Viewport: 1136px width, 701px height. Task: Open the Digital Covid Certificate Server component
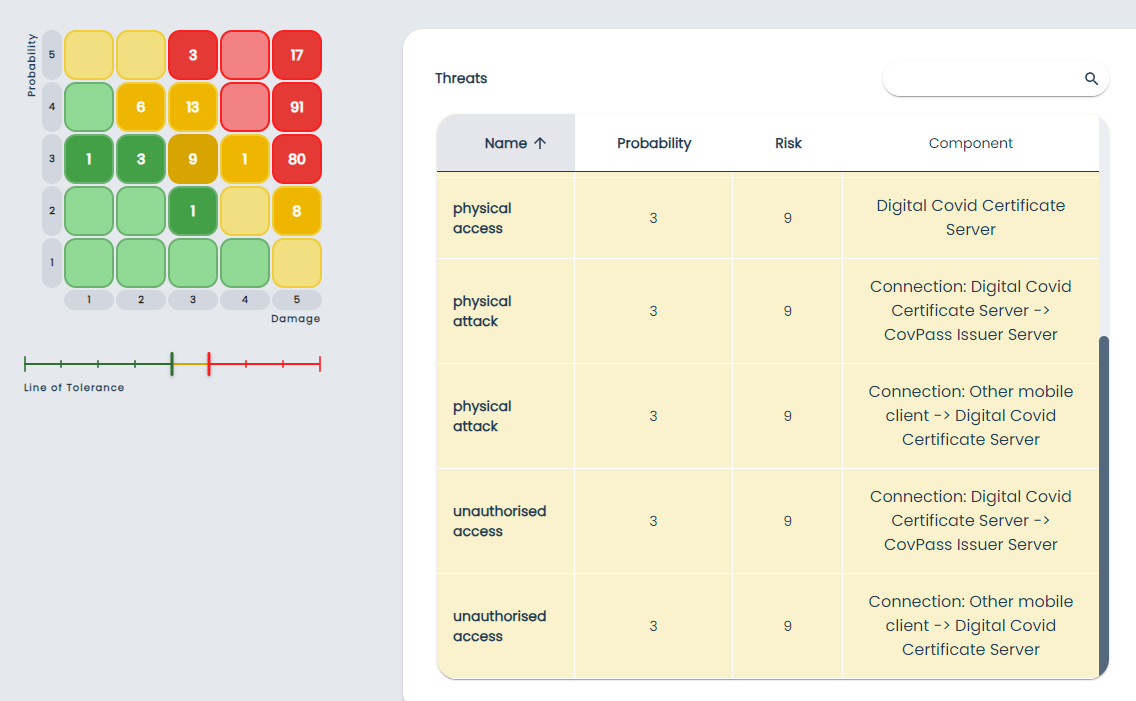pyautogui.click(x=970, y=217)
